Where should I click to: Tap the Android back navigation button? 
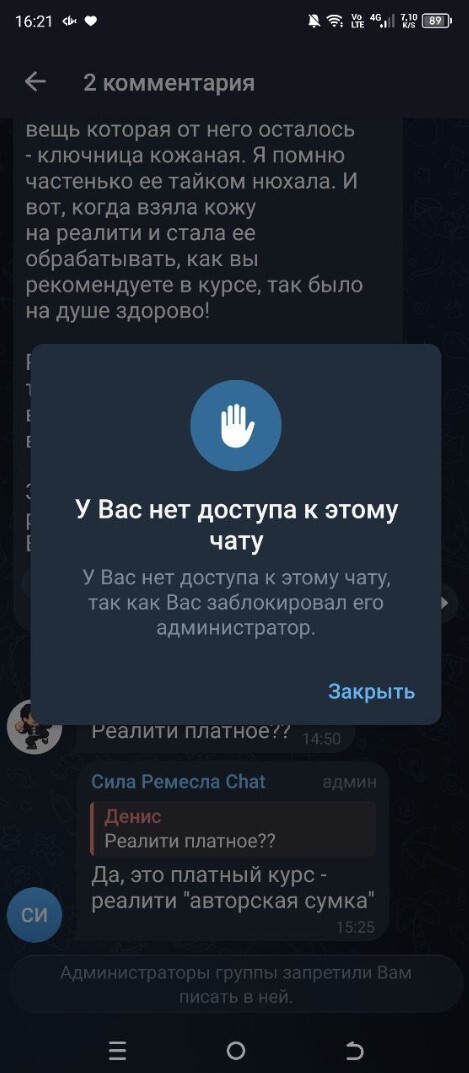[353, 1050]
